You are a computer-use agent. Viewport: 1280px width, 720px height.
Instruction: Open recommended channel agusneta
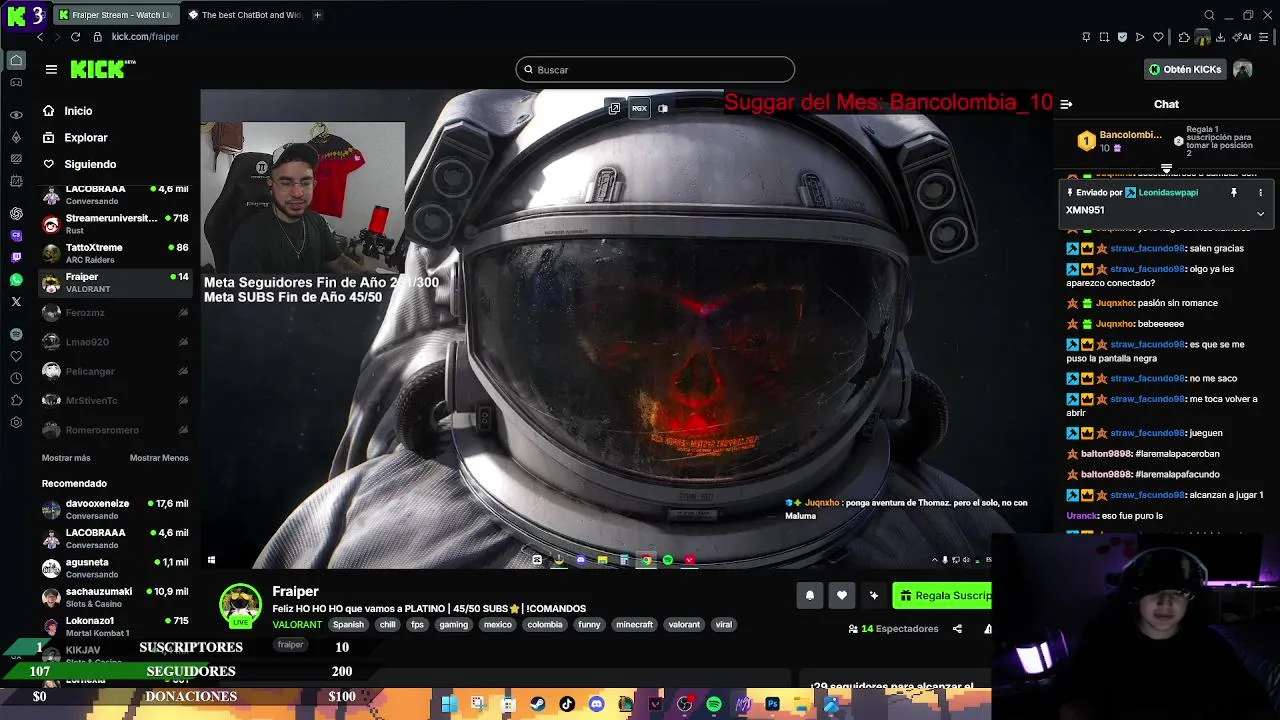click(115, 568)
